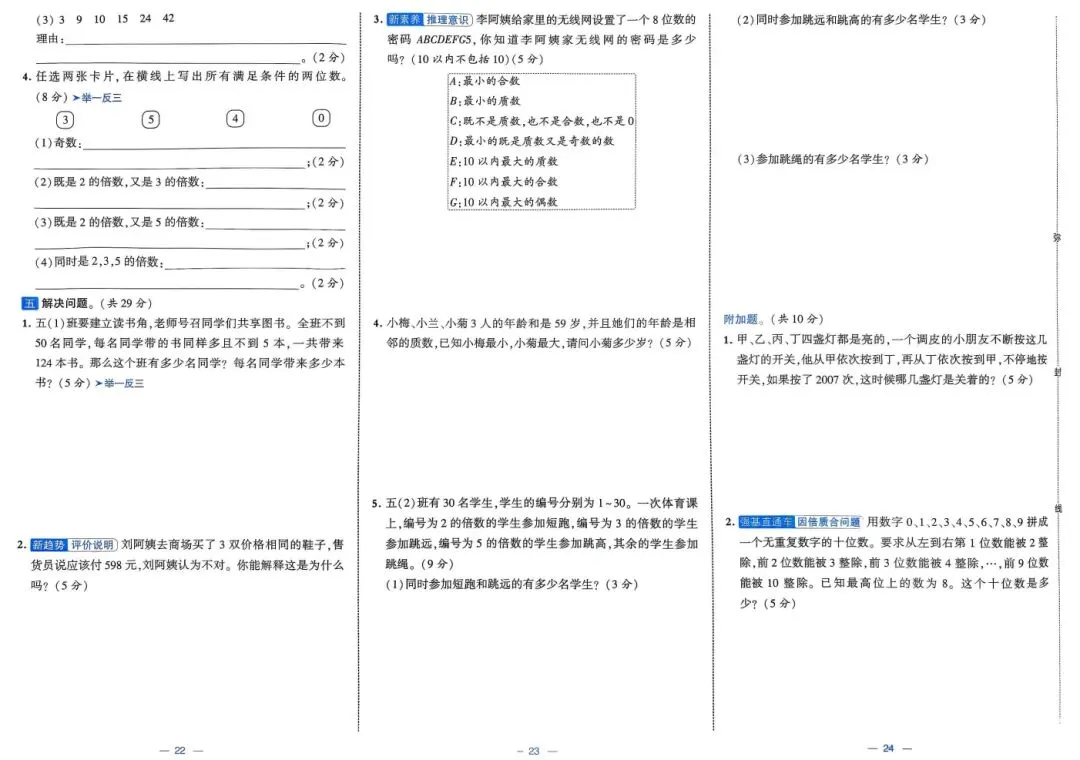
Task: Click the blue 五 section badge
Action: [30, 303]
